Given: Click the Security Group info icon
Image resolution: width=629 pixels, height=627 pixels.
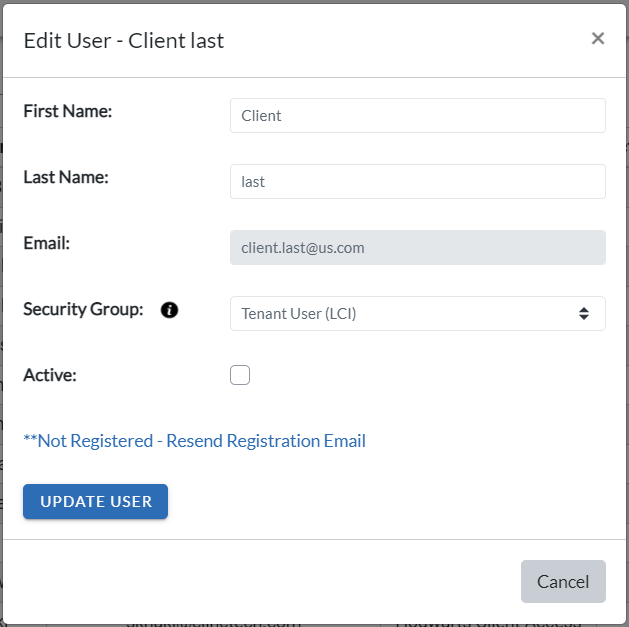Looking at the screenshot, I should click(170, 310).
